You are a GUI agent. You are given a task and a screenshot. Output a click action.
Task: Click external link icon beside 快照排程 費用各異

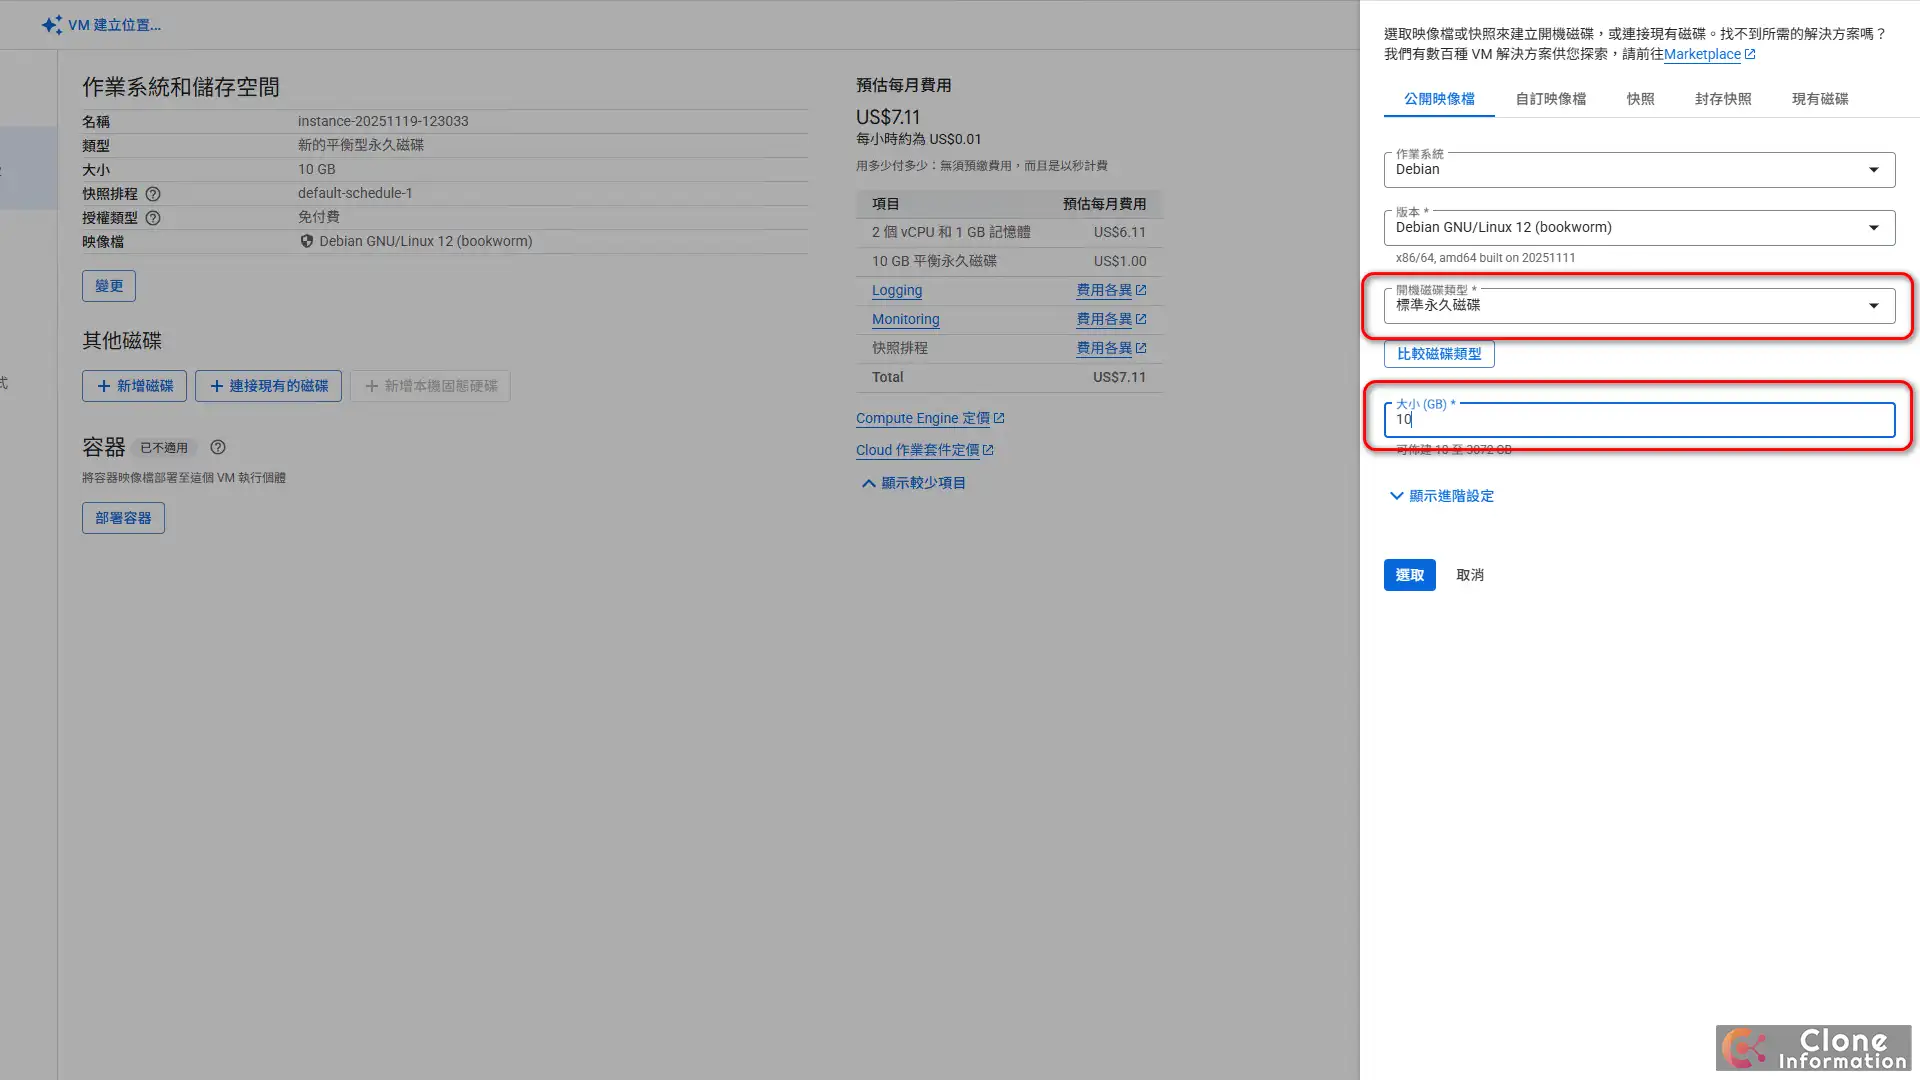(x=1141, y=348)
